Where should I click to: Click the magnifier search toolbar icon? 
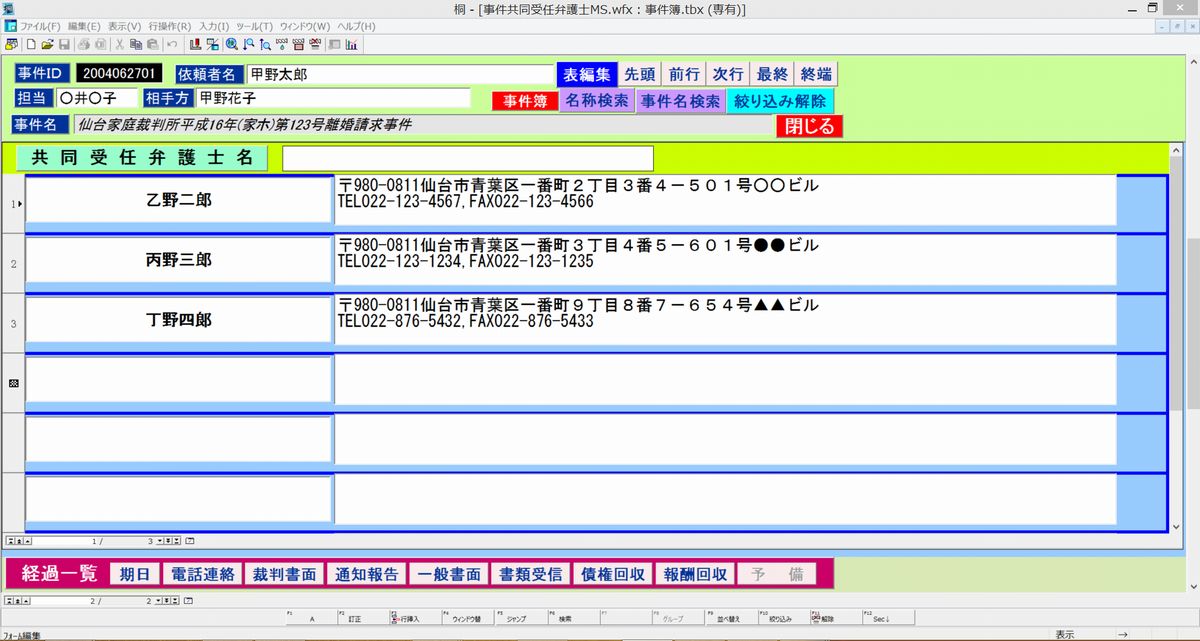pyautogui.click(x=232, y=44)
